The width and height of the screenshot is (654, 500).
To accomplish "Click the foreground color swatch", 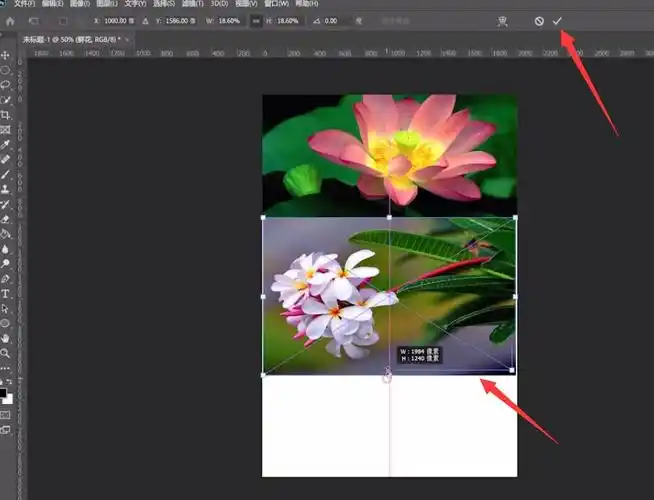I will 5,390.
